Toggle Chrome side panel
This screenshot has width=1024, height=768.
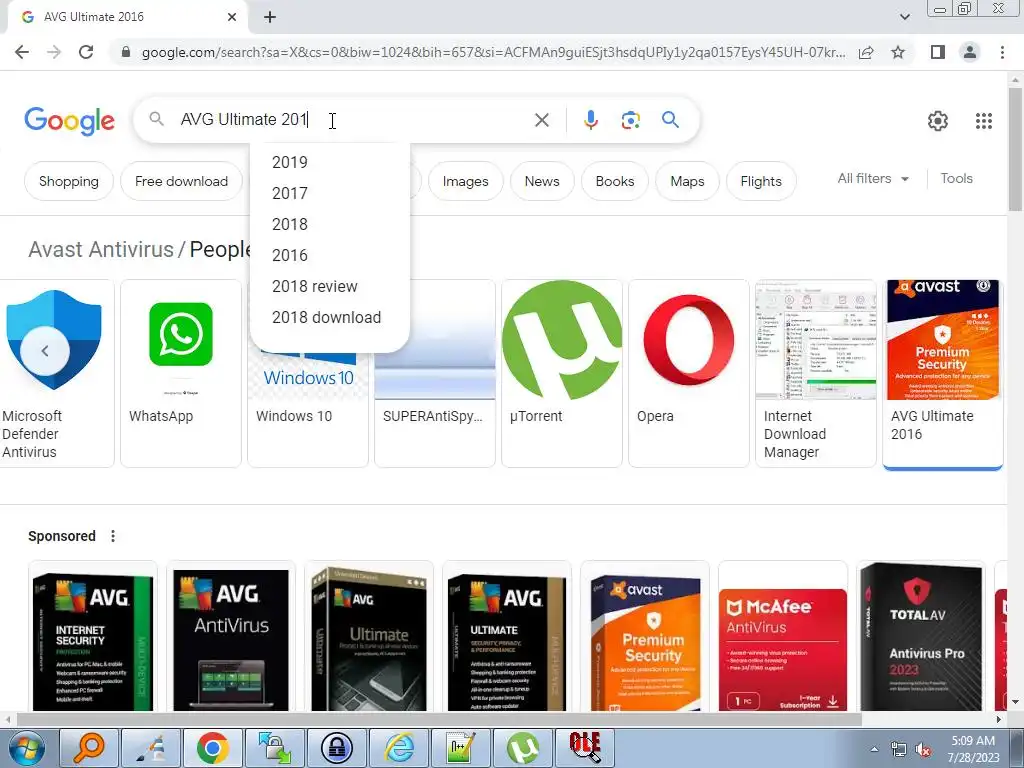[x=938, y=52]
